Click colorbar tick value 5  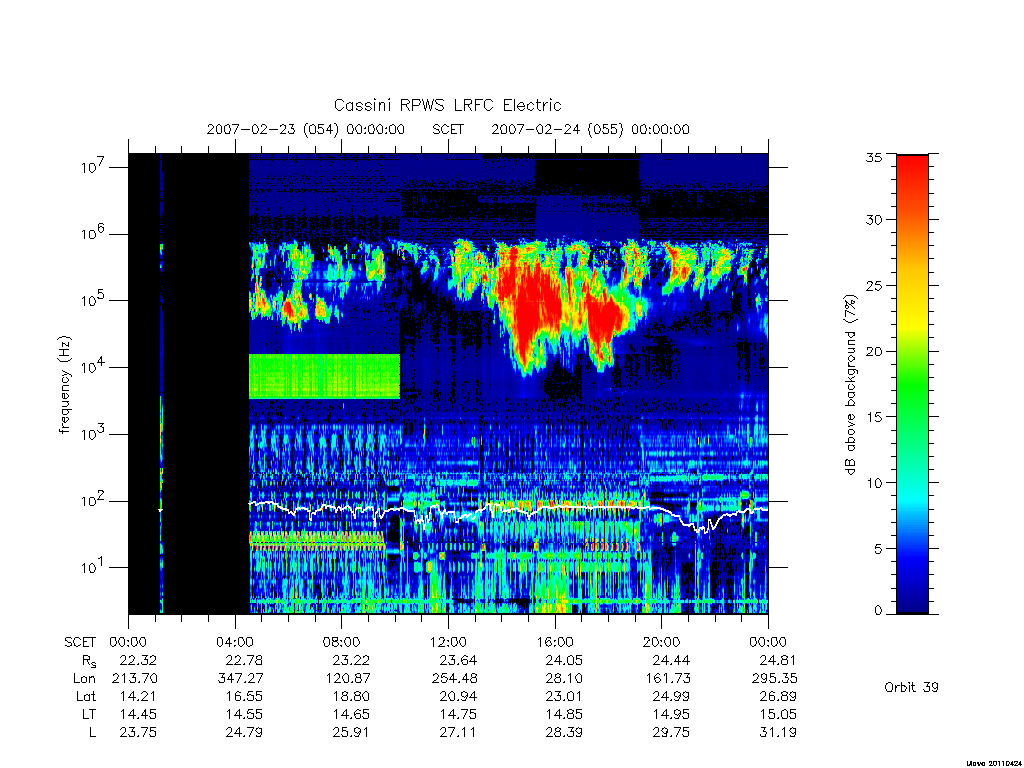tap(878, 549)
